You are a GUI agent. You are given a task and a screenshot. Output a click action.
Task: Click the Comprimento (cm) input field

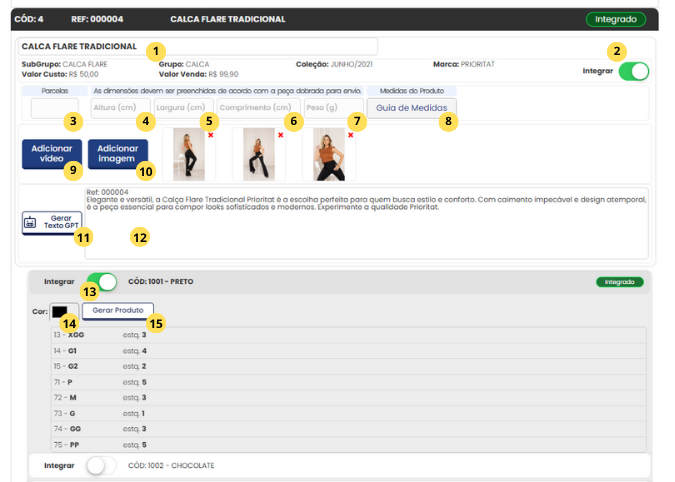258,108
